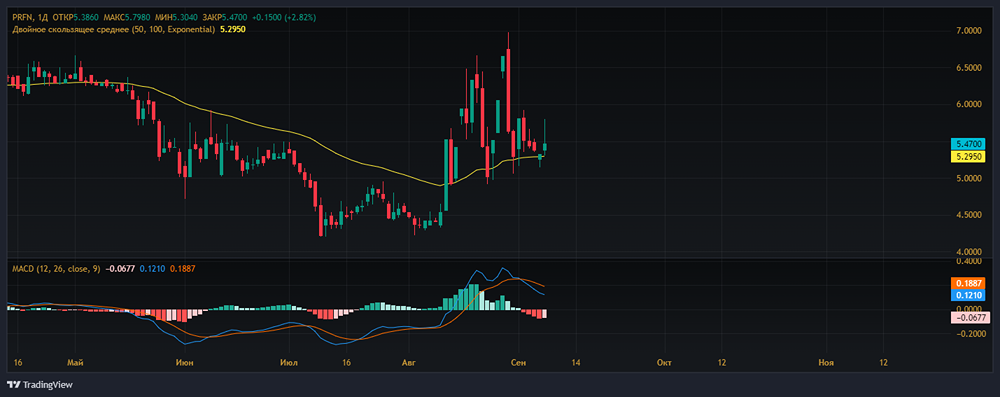Image resolution: width=1000 pixels, height=397 pixels.
Task: Click the +0.1500 (+2.82%) change value
Action: (x=283, y=17)
